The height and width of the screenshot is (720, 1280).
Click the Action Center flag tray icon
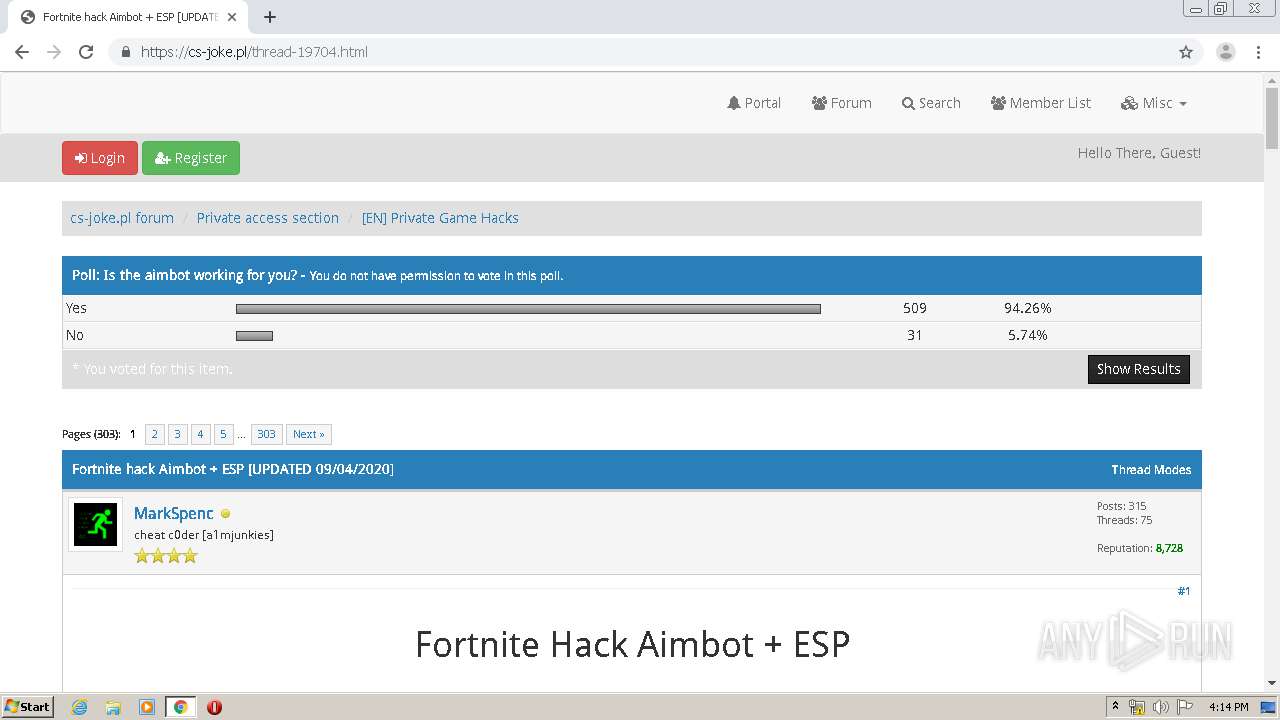[1185, 707]
